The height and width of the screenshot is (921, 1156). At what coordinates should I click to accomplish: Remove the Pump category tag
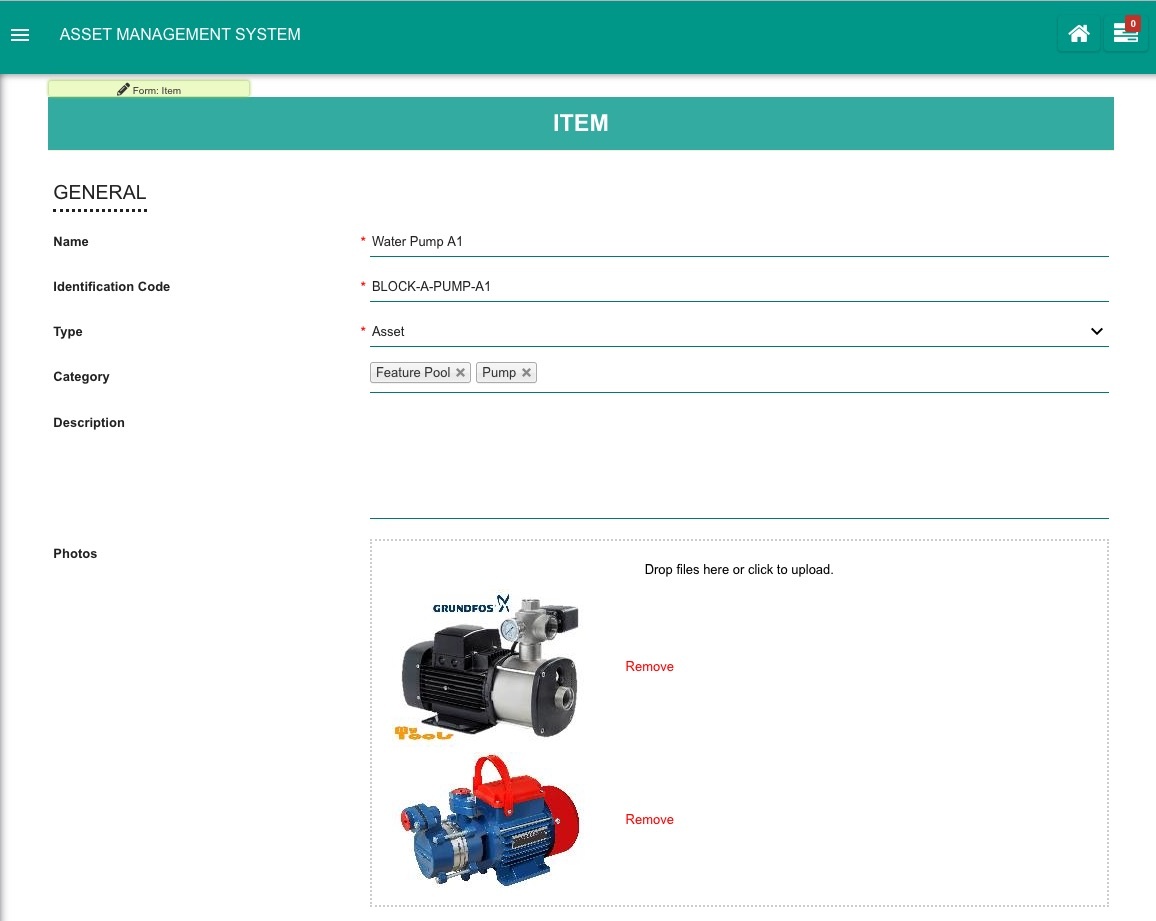click(526, 373)
